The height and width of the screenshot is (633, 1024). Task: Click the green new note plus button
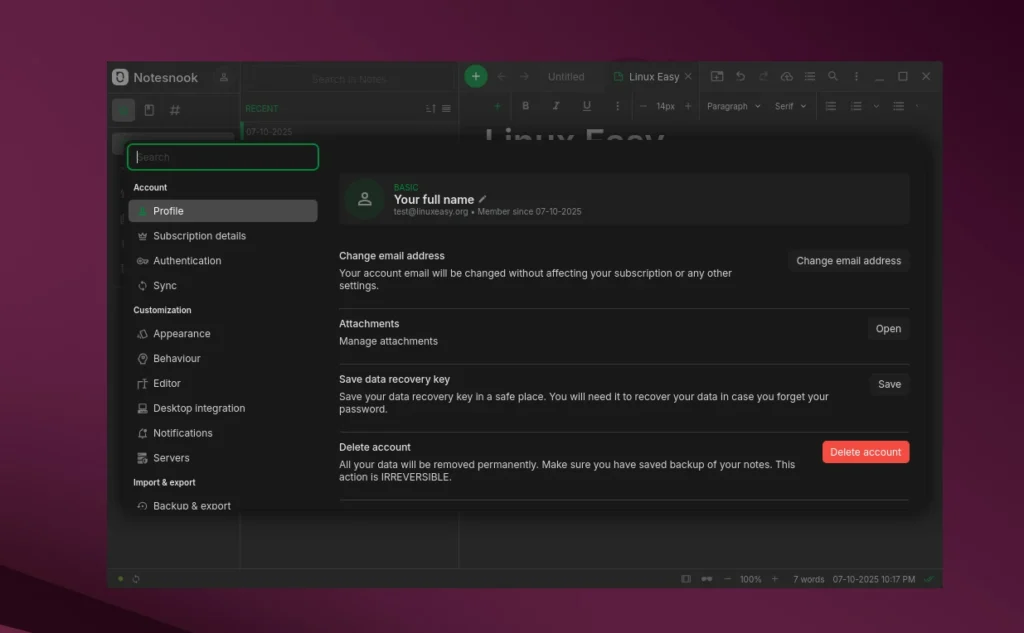[476, 76]
